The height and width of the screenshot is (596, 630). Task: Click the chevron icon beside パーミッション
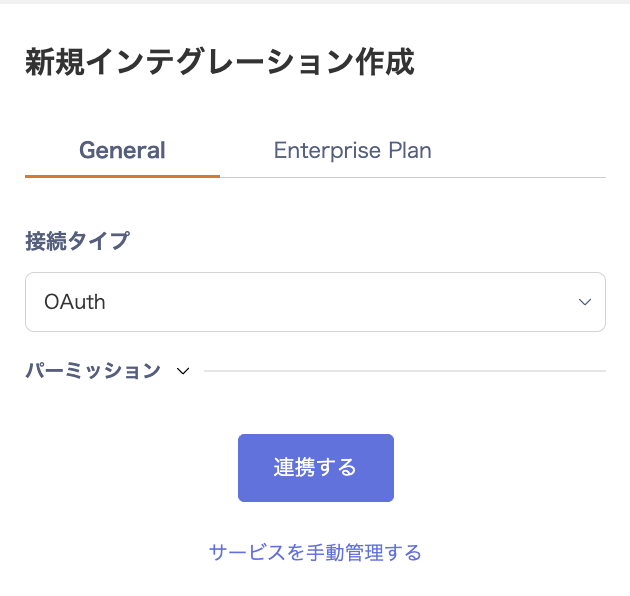[183, 371]
